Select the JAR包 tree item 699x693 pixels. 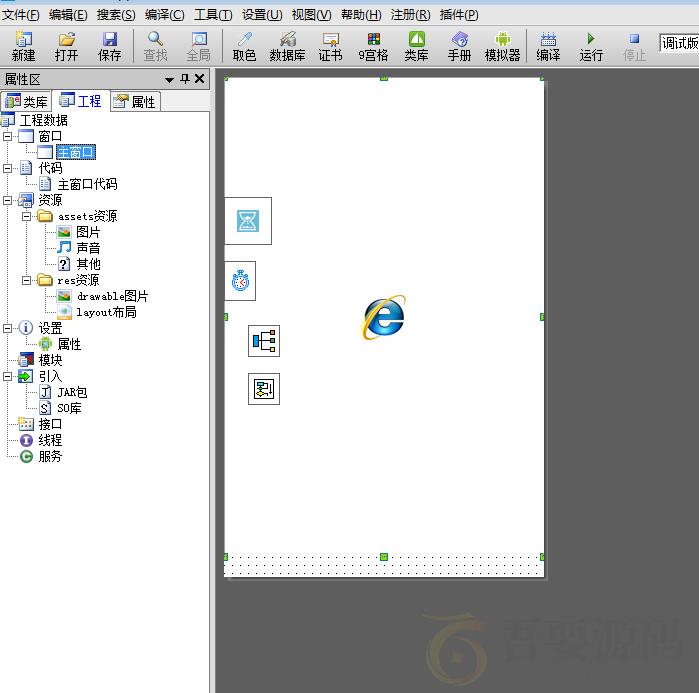72,393
